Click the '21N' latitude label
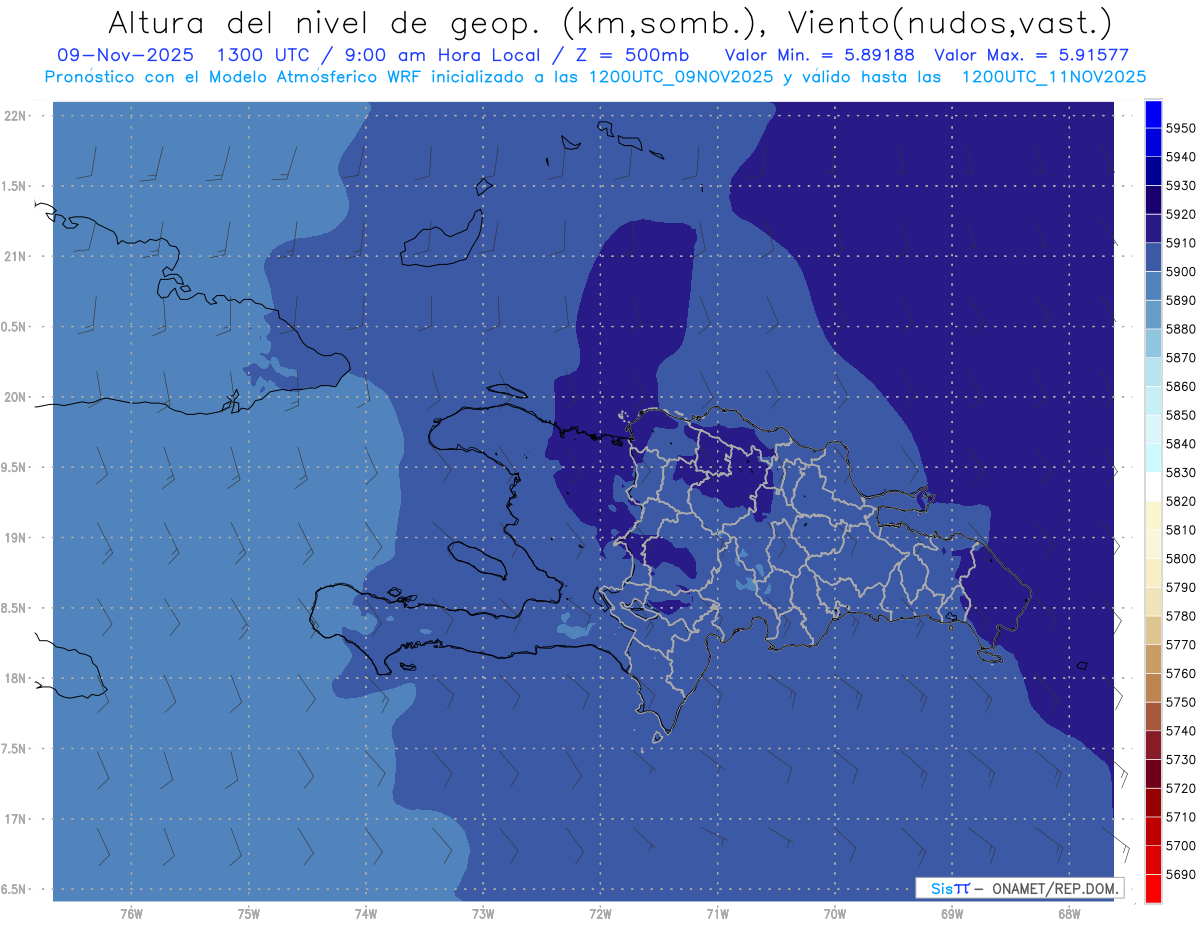 point(14,257)
